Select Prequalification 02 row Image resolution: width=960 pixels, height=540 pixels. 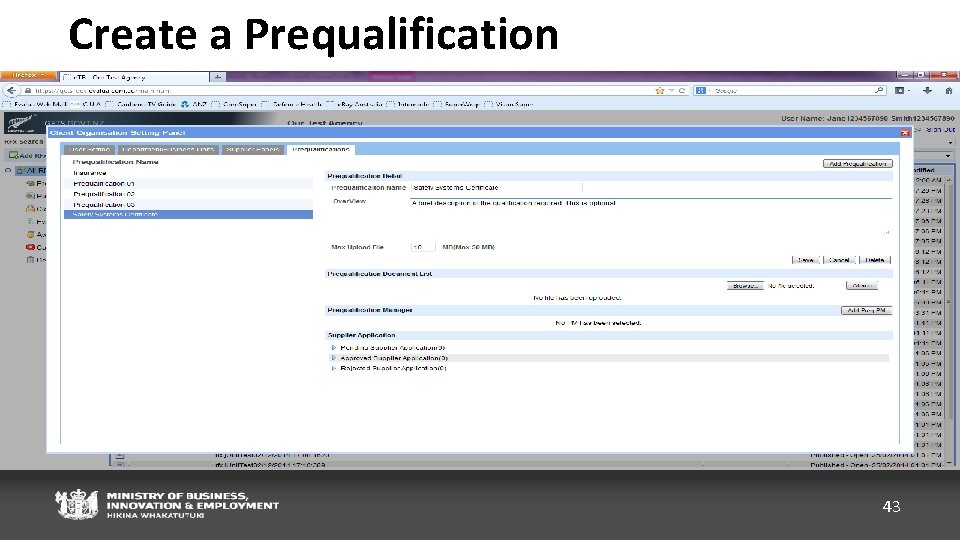pyautogui.click(x=189, y=194)
